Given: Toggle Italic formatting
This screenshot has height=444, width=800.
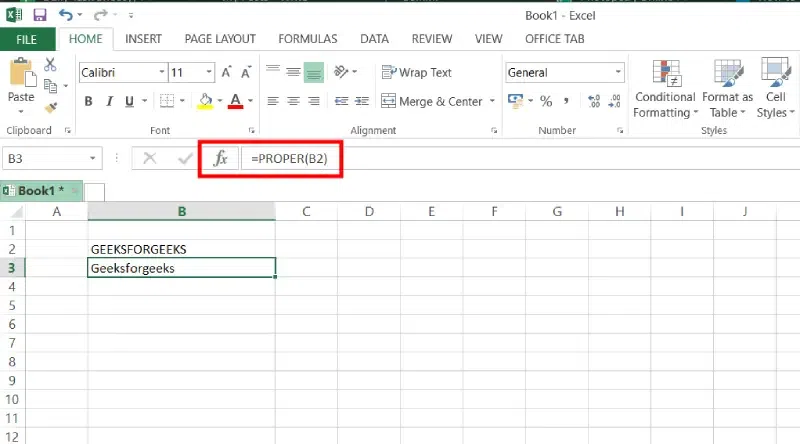Looking at the screenshot, I should 109,101.
